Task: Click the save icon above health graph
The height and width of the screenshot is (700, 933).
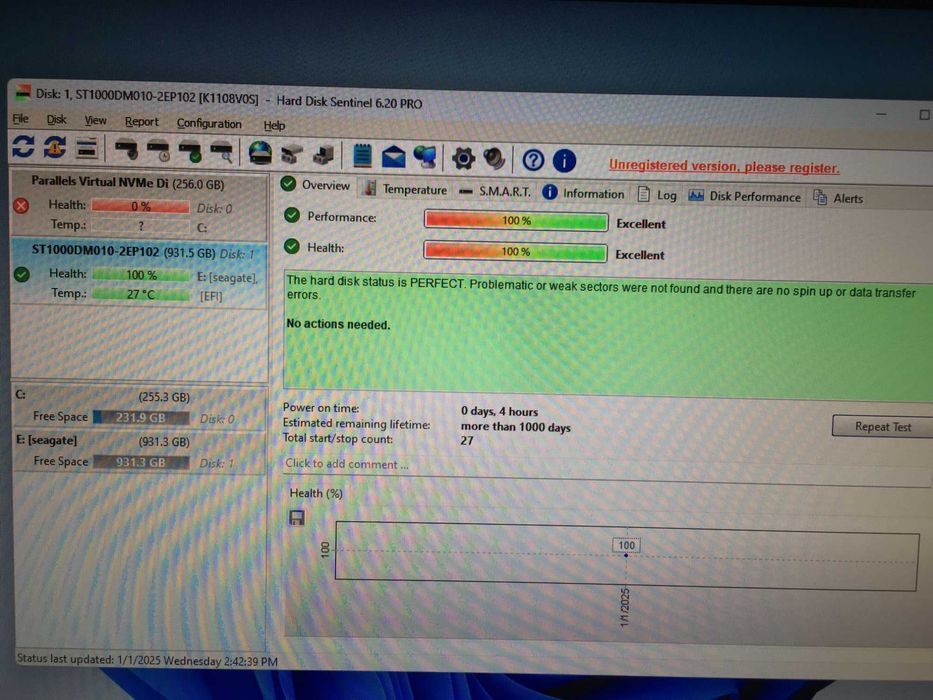Action: (x=297, y=517)
